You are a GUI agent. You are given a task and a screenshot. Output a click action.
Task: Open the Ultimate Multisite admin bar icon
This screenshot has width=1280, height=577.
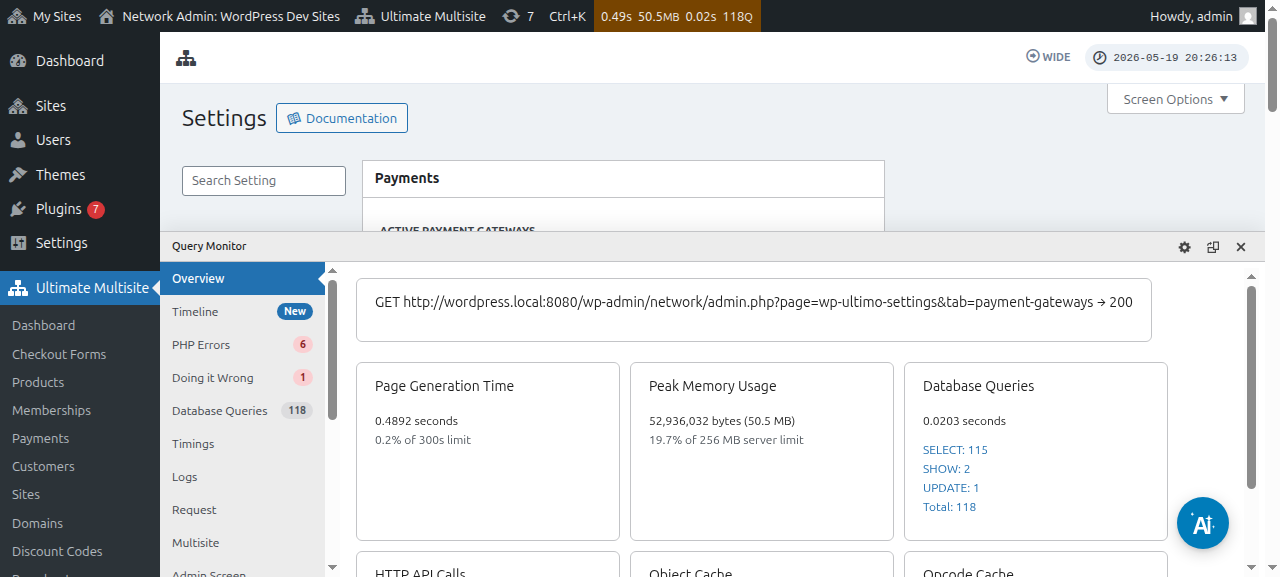(363, 16)
